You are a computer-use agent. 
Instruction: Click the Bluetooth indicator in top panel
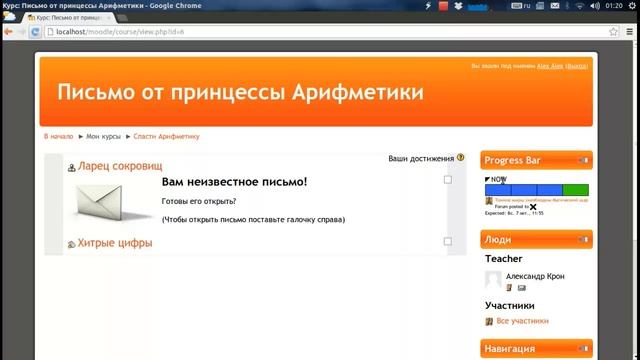click(x=567, y=6)
